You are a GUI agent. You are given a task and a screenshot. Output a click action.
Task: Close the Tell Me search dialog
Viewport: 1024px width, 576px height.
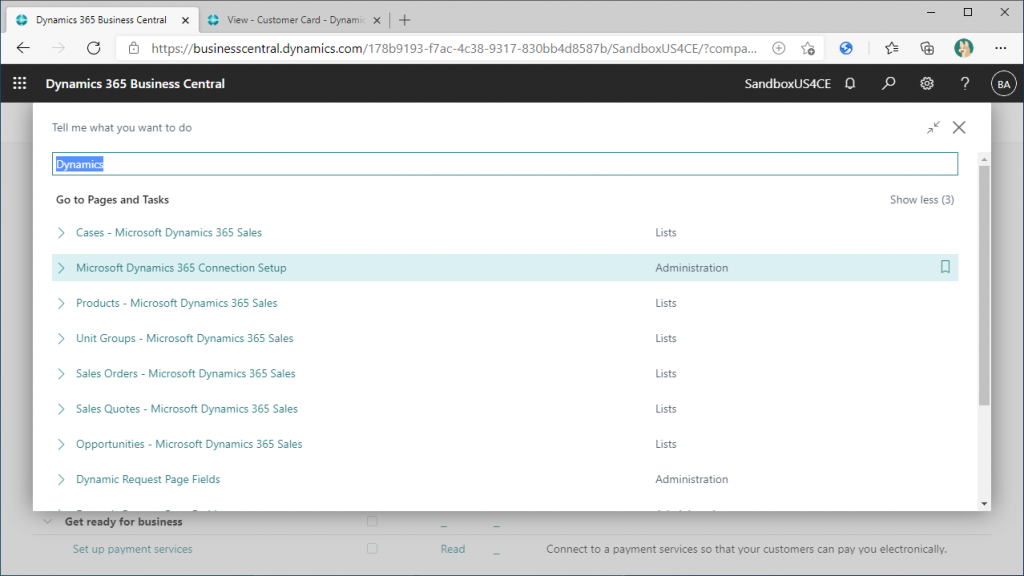(x=959, y=127)
